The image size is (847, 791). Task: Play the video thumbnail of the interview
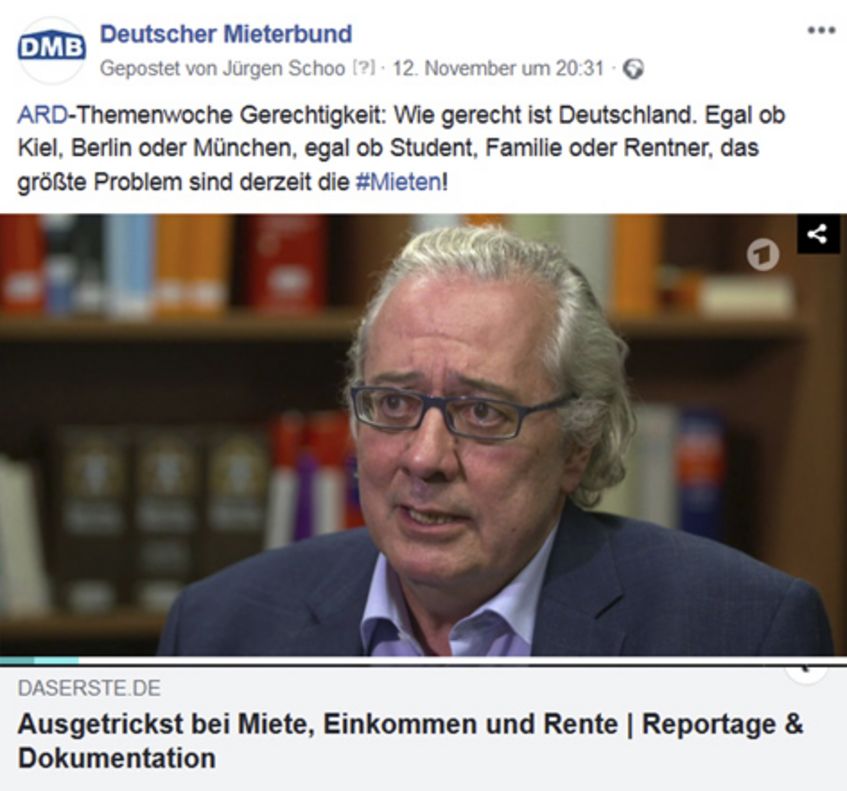click(x=424, y=435)
